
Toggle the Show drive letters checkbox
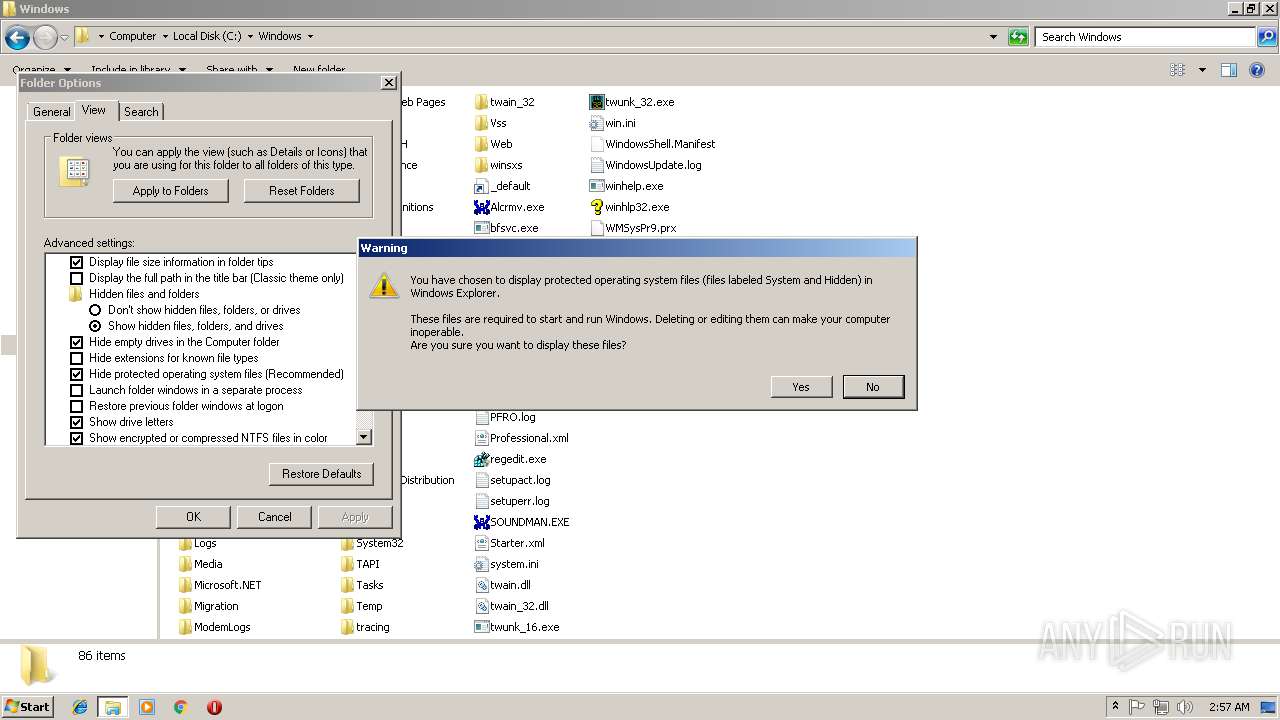(x=76, y=422)
